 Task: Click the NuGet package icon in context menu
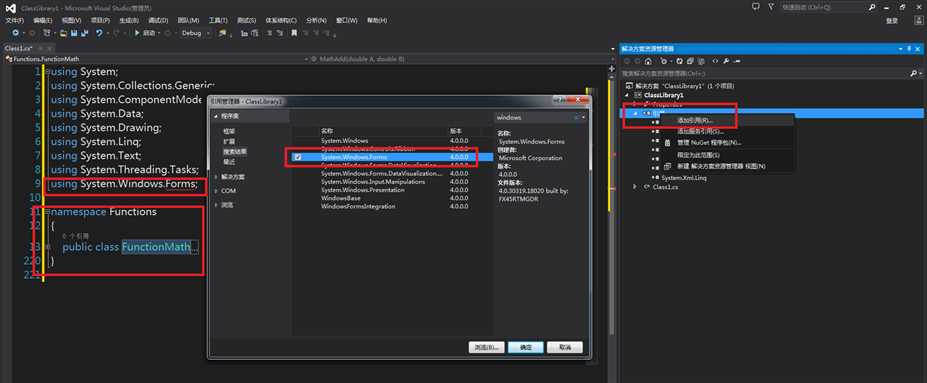(667, 143)
